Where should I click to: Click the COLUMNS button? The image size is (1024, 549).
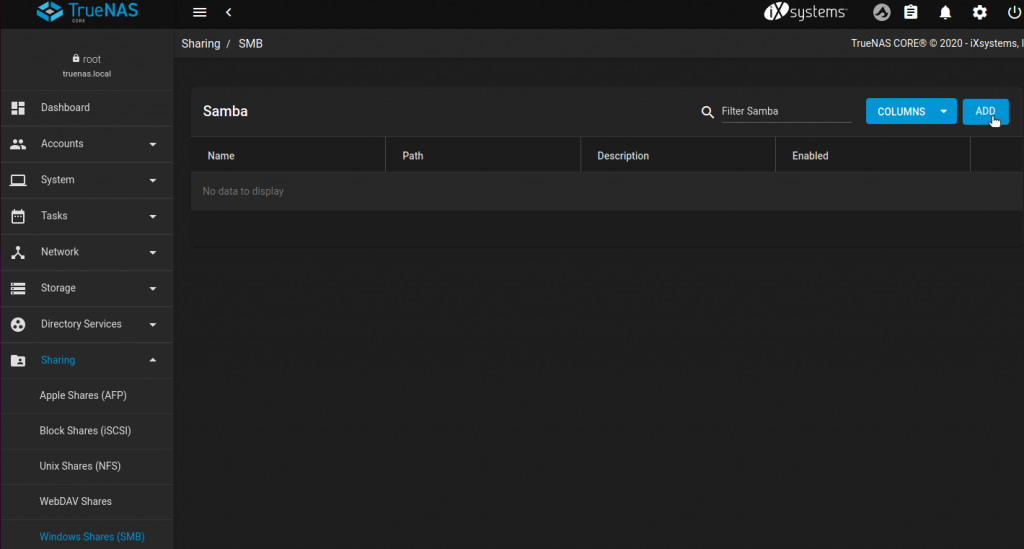(x=911, y=112)
